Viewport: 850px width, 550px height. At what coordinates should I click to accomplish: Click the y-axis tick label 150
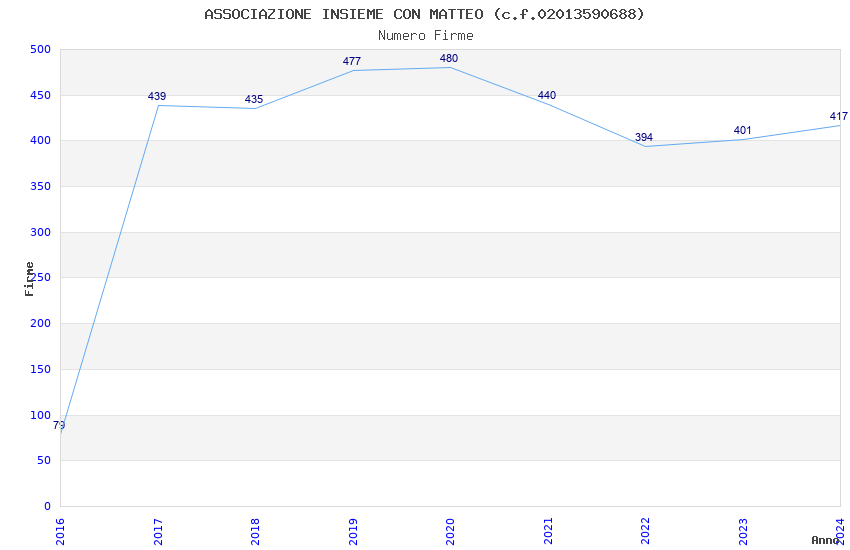click(41, 370)
